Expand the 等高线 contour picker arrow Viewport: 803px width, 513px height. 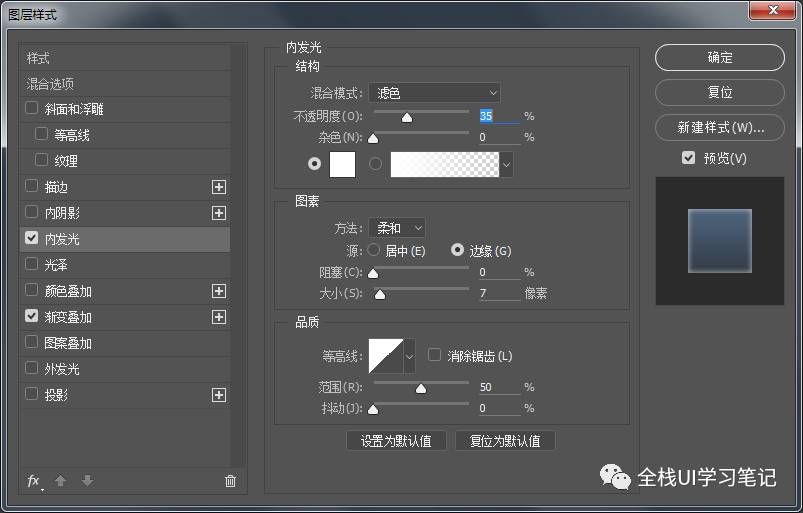click(409, 356)
